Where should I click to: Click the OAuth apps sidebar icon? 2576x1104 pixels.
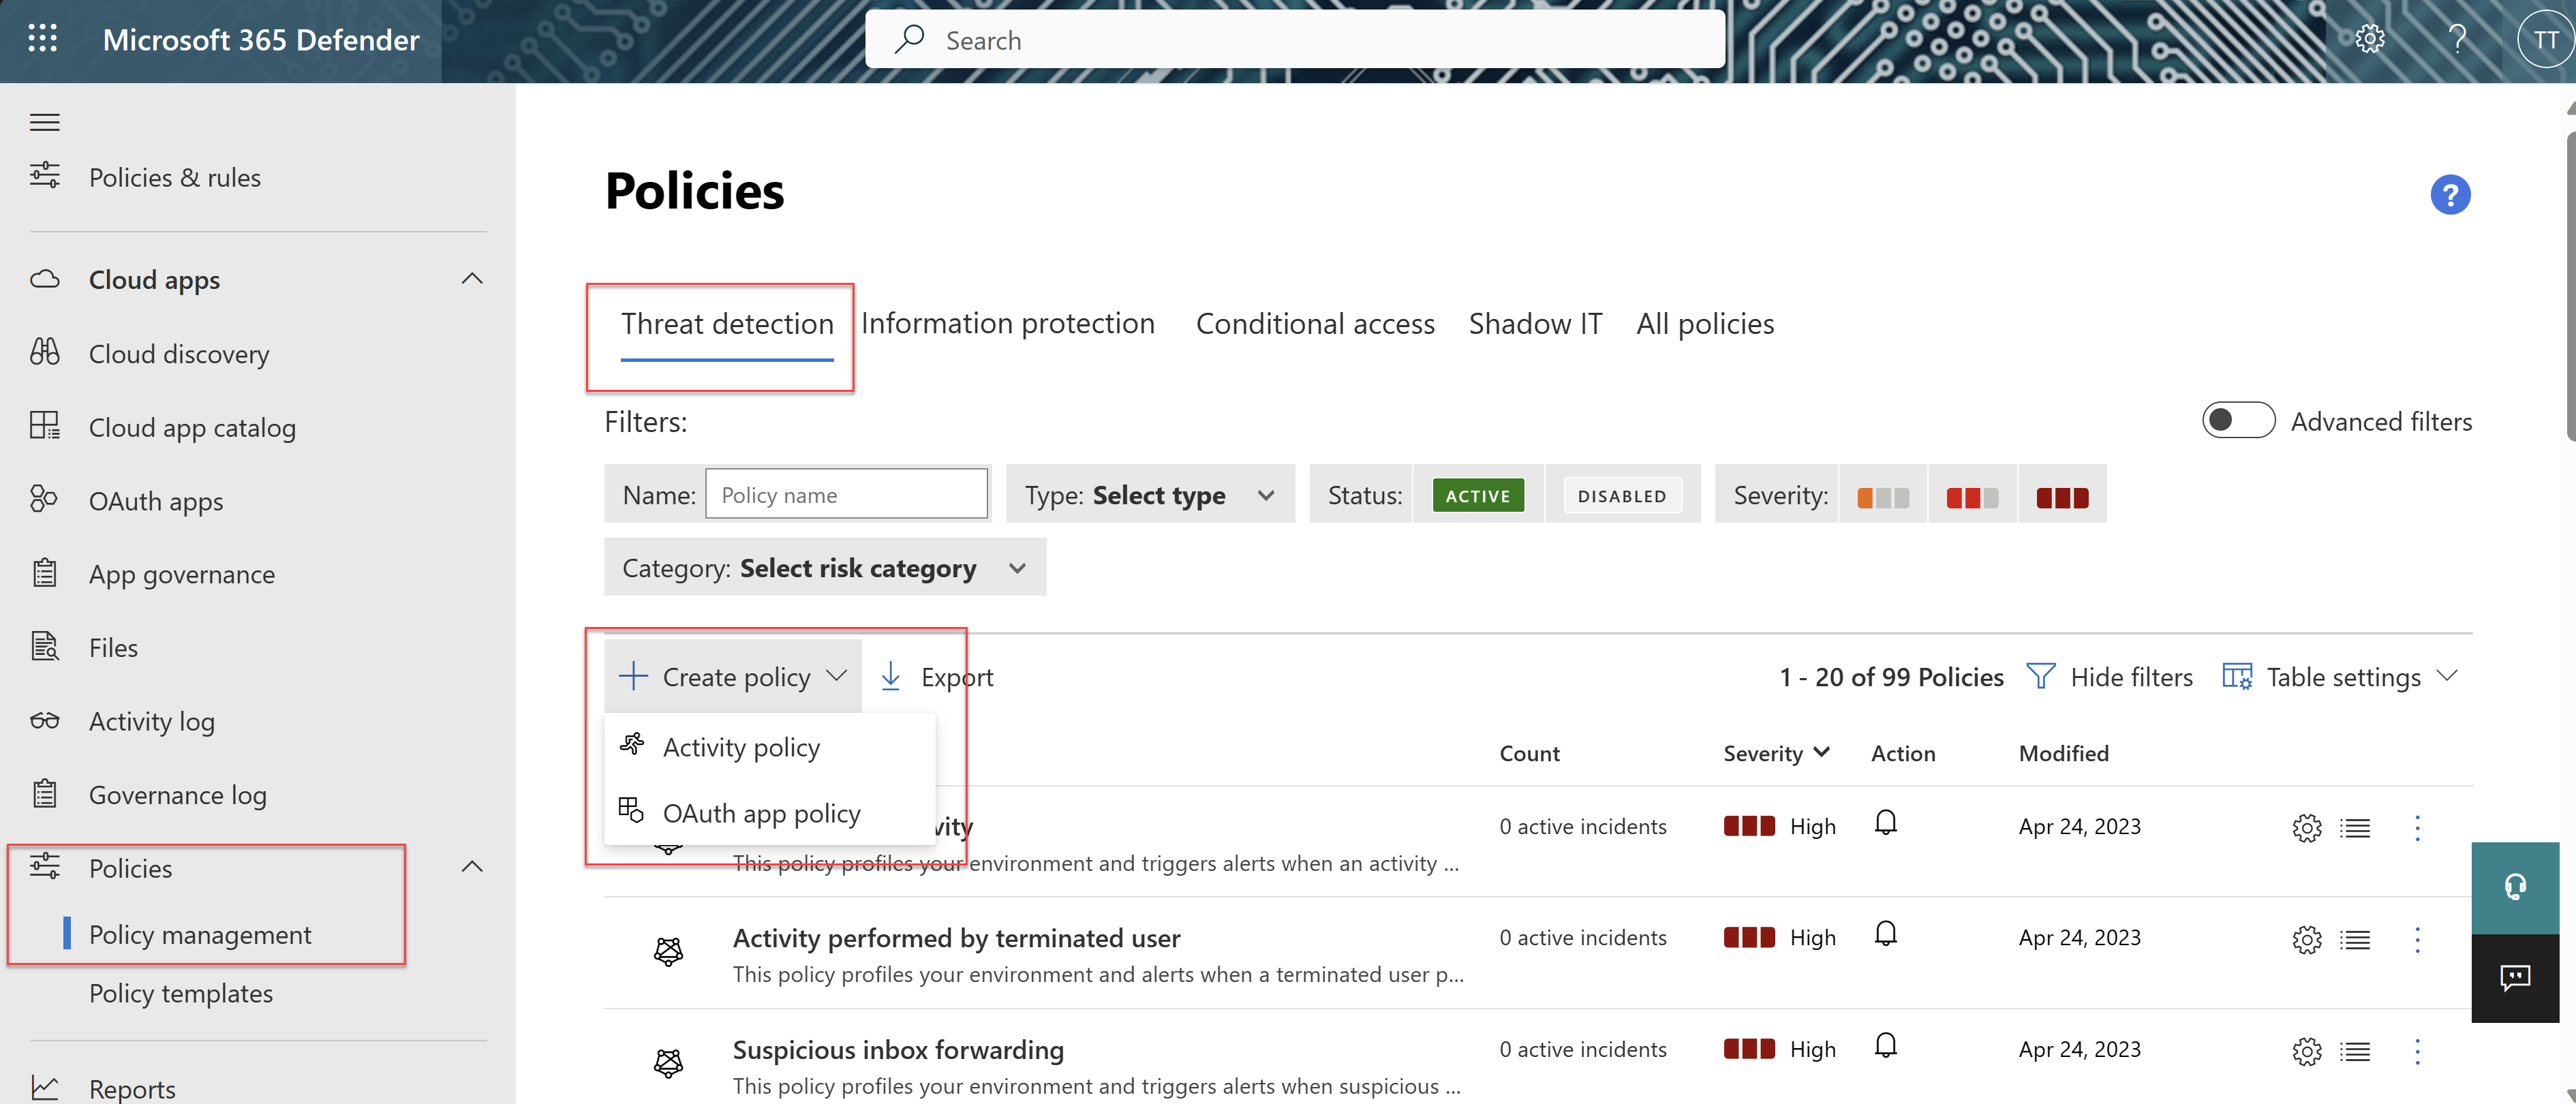(x=44, y=497)
